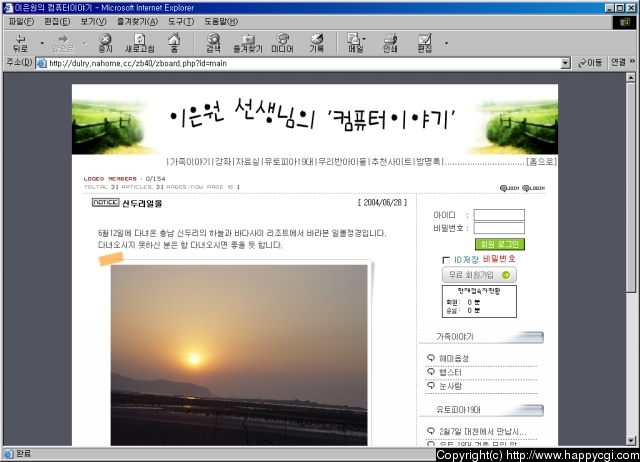
Task: Print the page with 인쇄
Action: click(x=390, y=43)
